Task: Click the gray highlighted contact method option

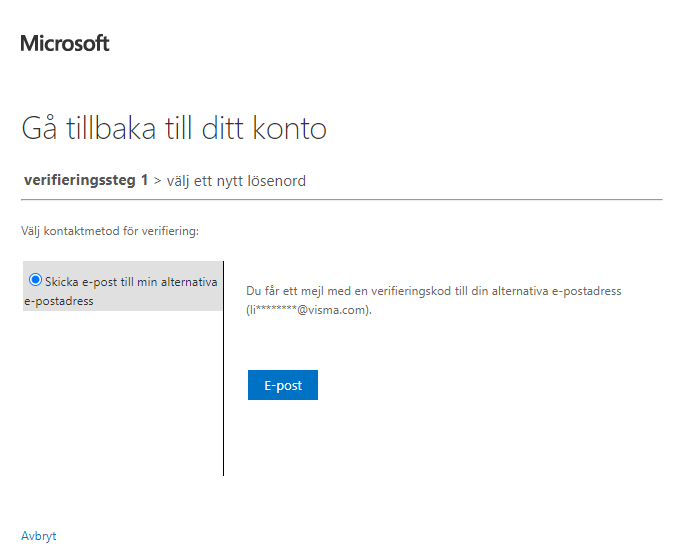Action: [123, 286]
